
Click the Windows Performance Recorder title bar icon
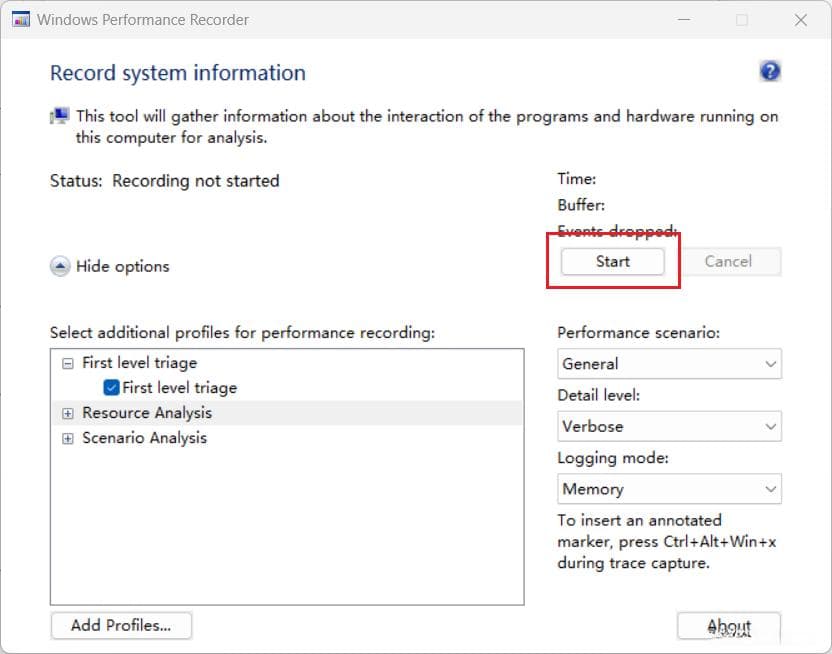pos(21,20)
